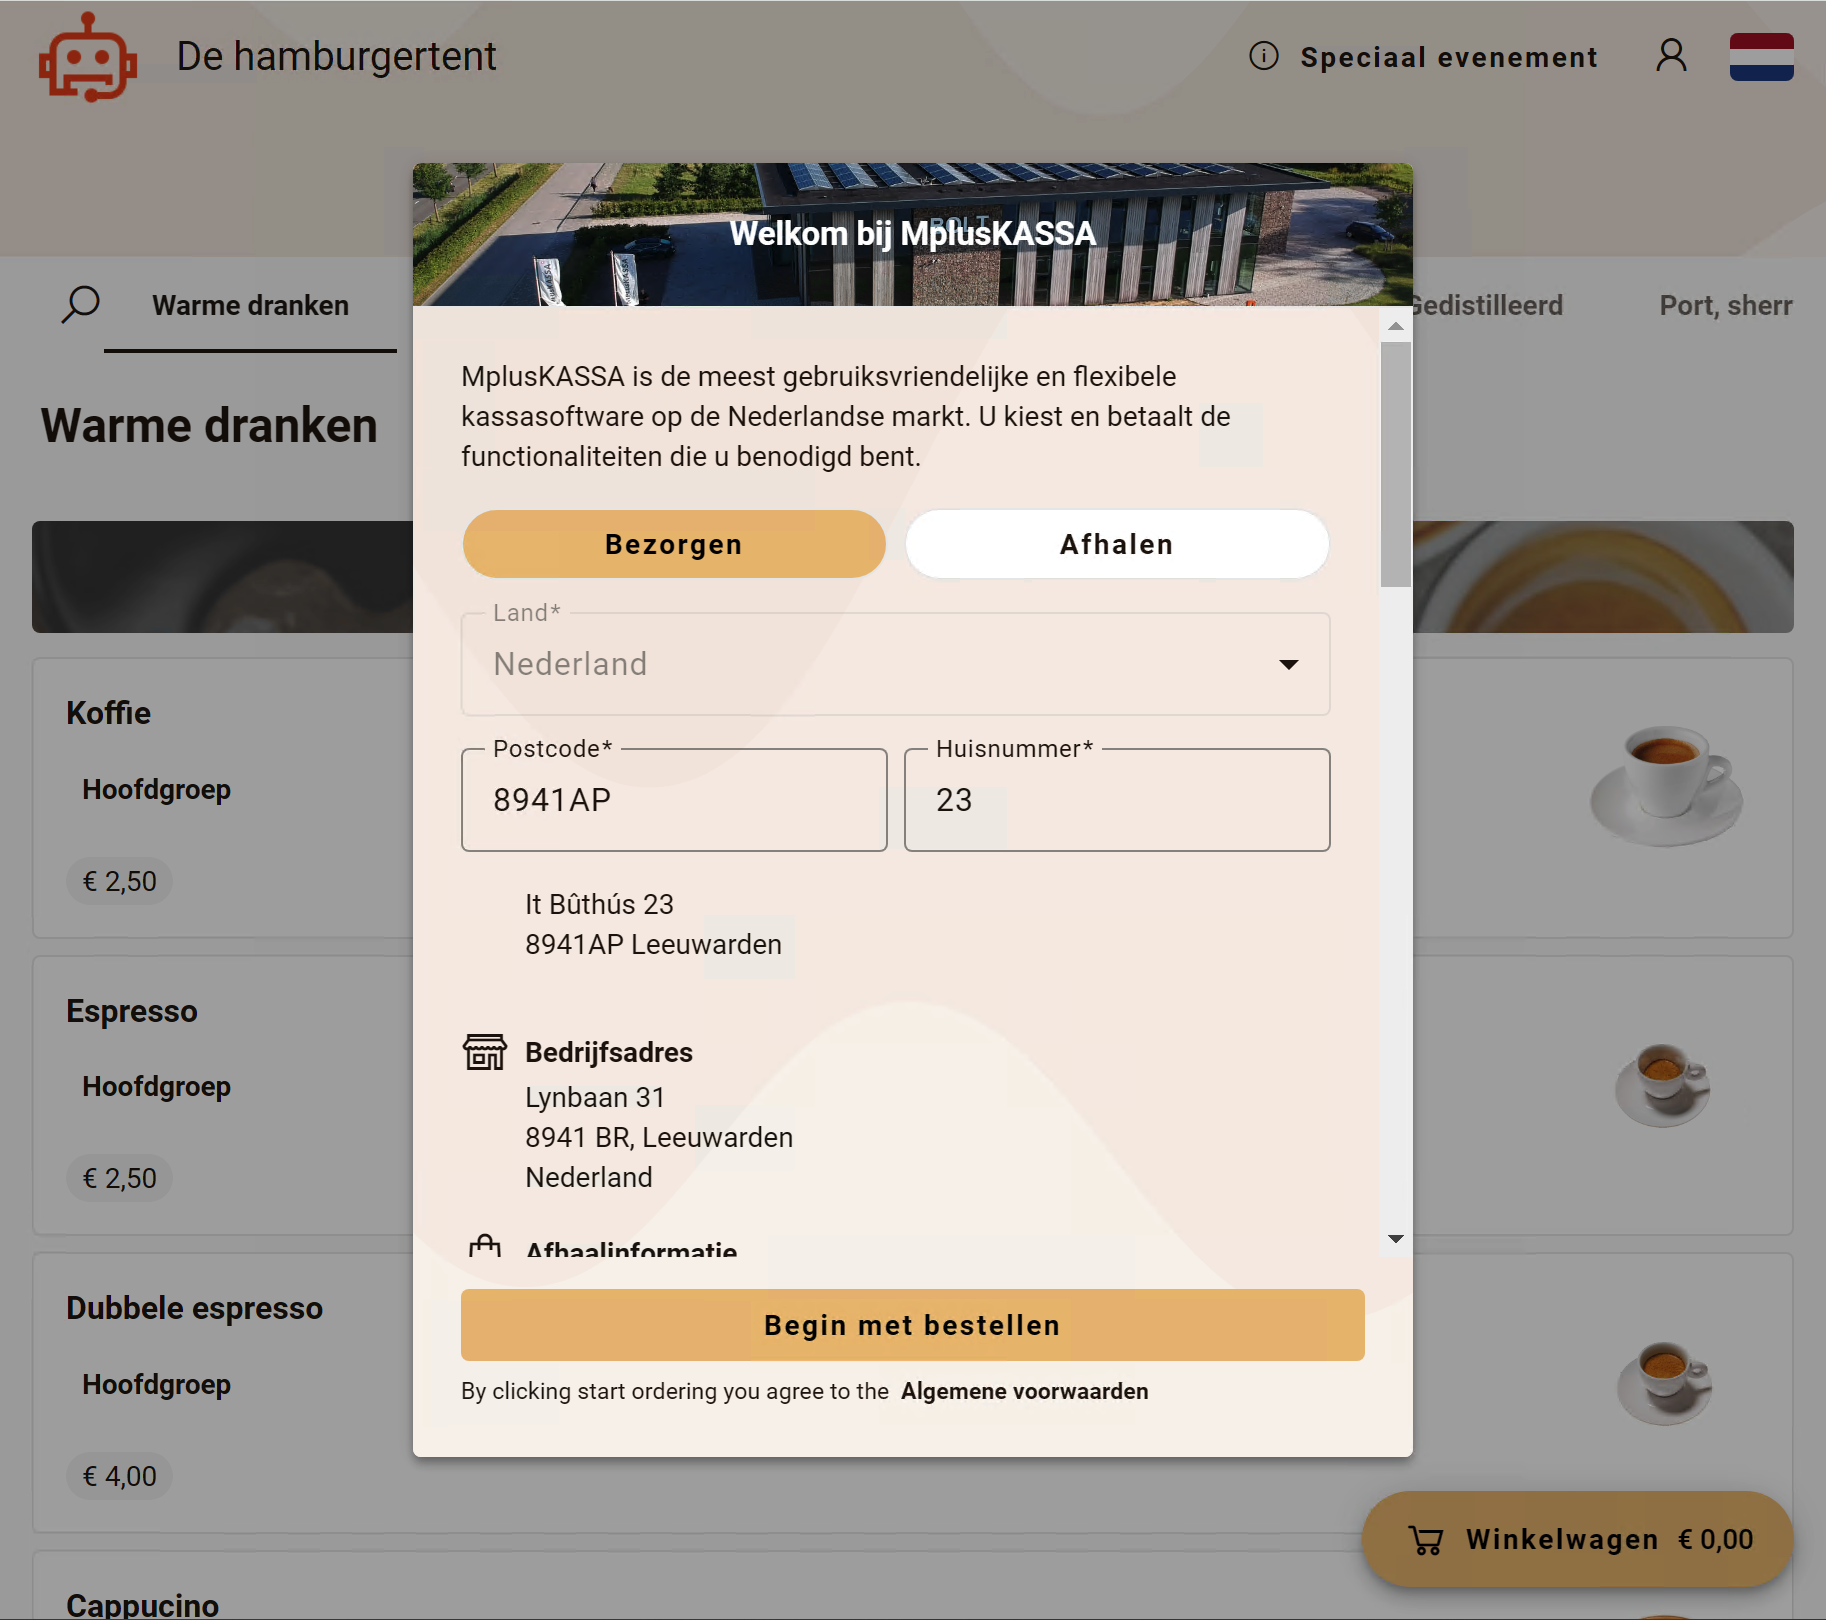Switch to the Port, sherr tab
The height and width of the screenshot is (1620, 1826).
point(1726,306)
